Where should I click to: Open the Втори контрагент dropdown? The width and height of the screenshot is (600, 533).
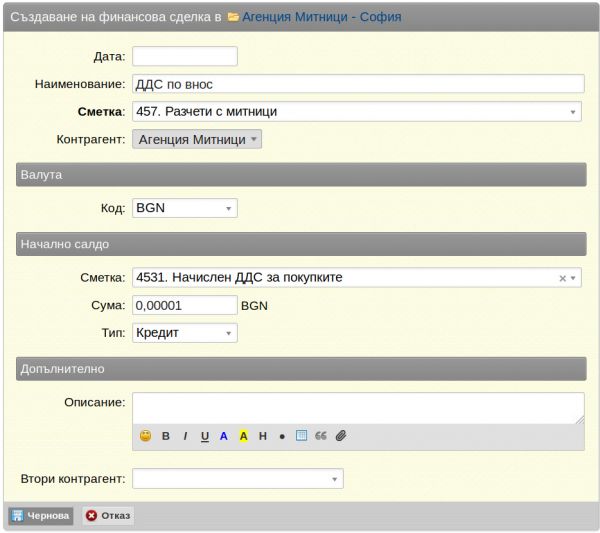point(238,479)
